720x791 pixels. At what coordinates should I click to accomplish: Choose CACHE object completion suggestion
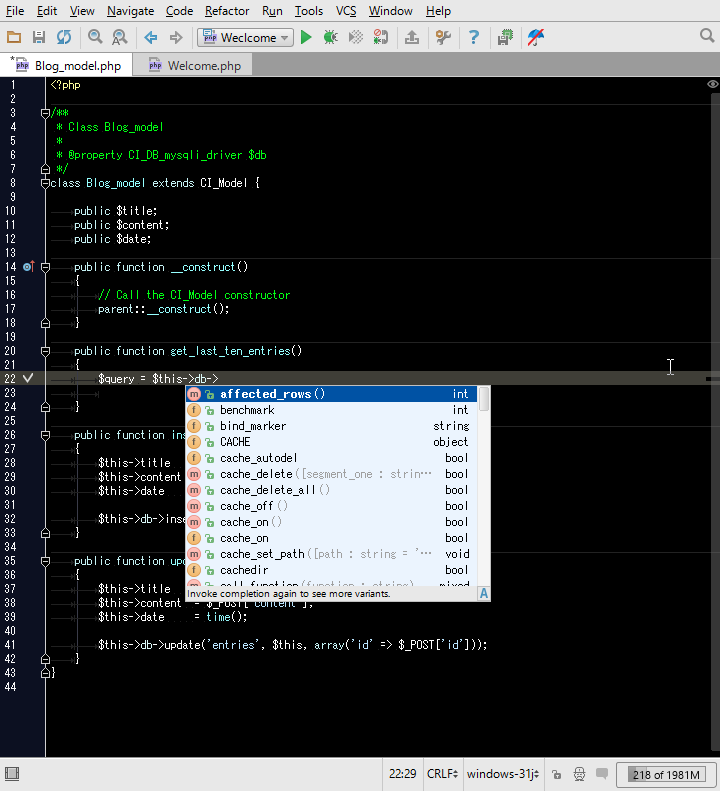click(x=331, y=442)
